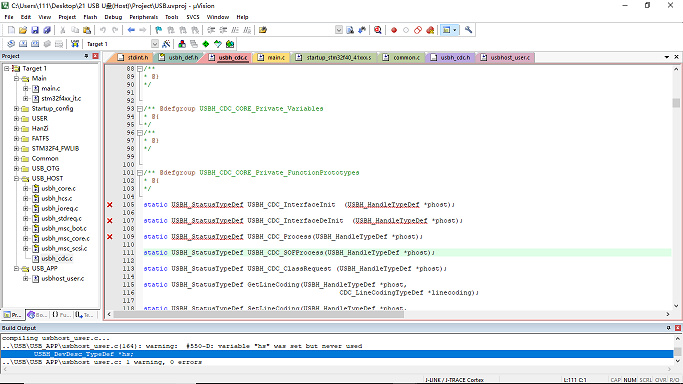Open the window layout dropdown arrow
The image size is (683, 384).
point(455,30)
